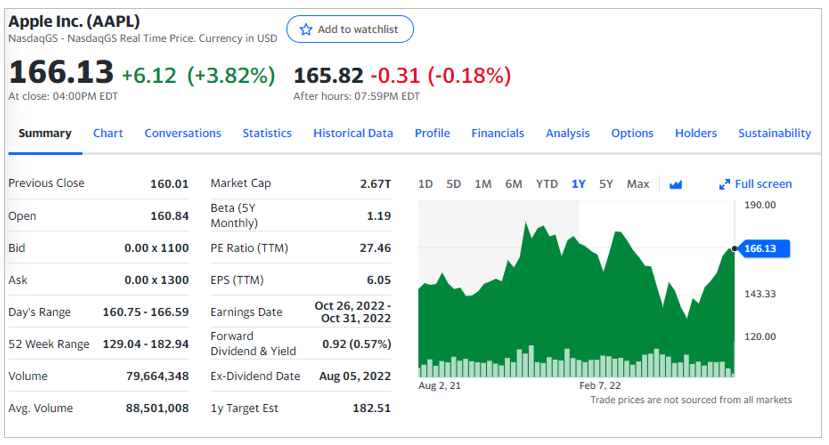This screenshot has width=829, height=445.
Task: Select the 1D chart range
Action: pos(425,184)
